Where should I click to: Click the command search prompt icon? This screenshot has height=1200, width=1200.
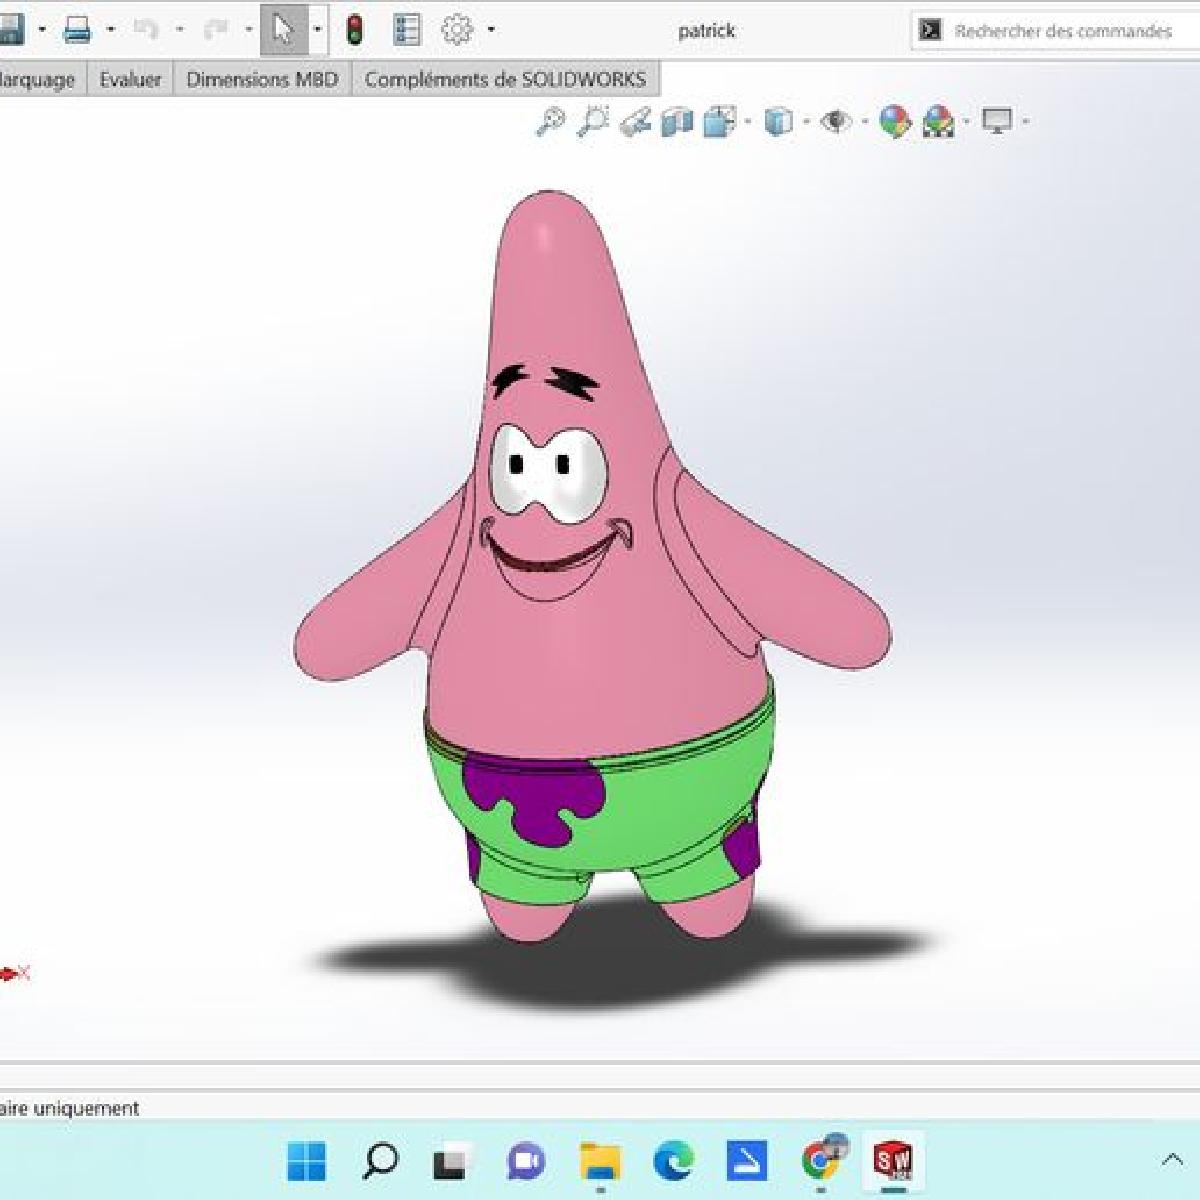[930, 31]
